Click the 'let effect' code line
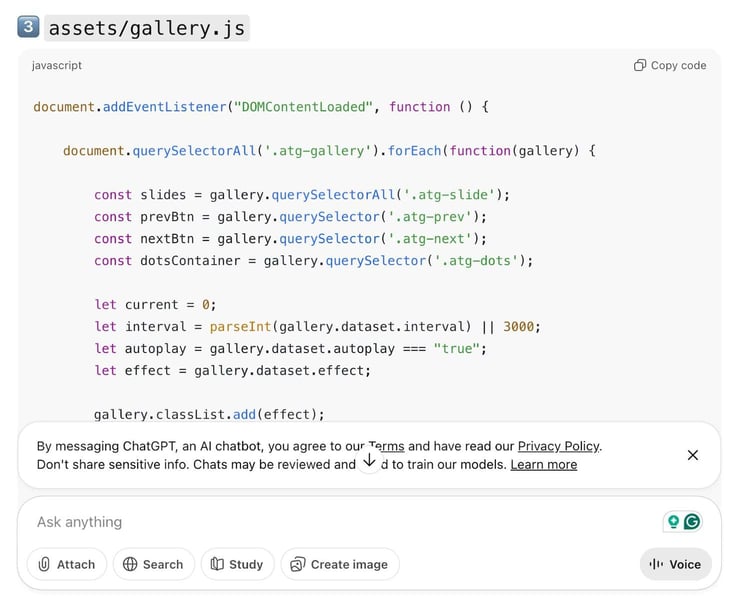Image resolution: width=736 pixels, height=597 pixels. pos(232,371)
